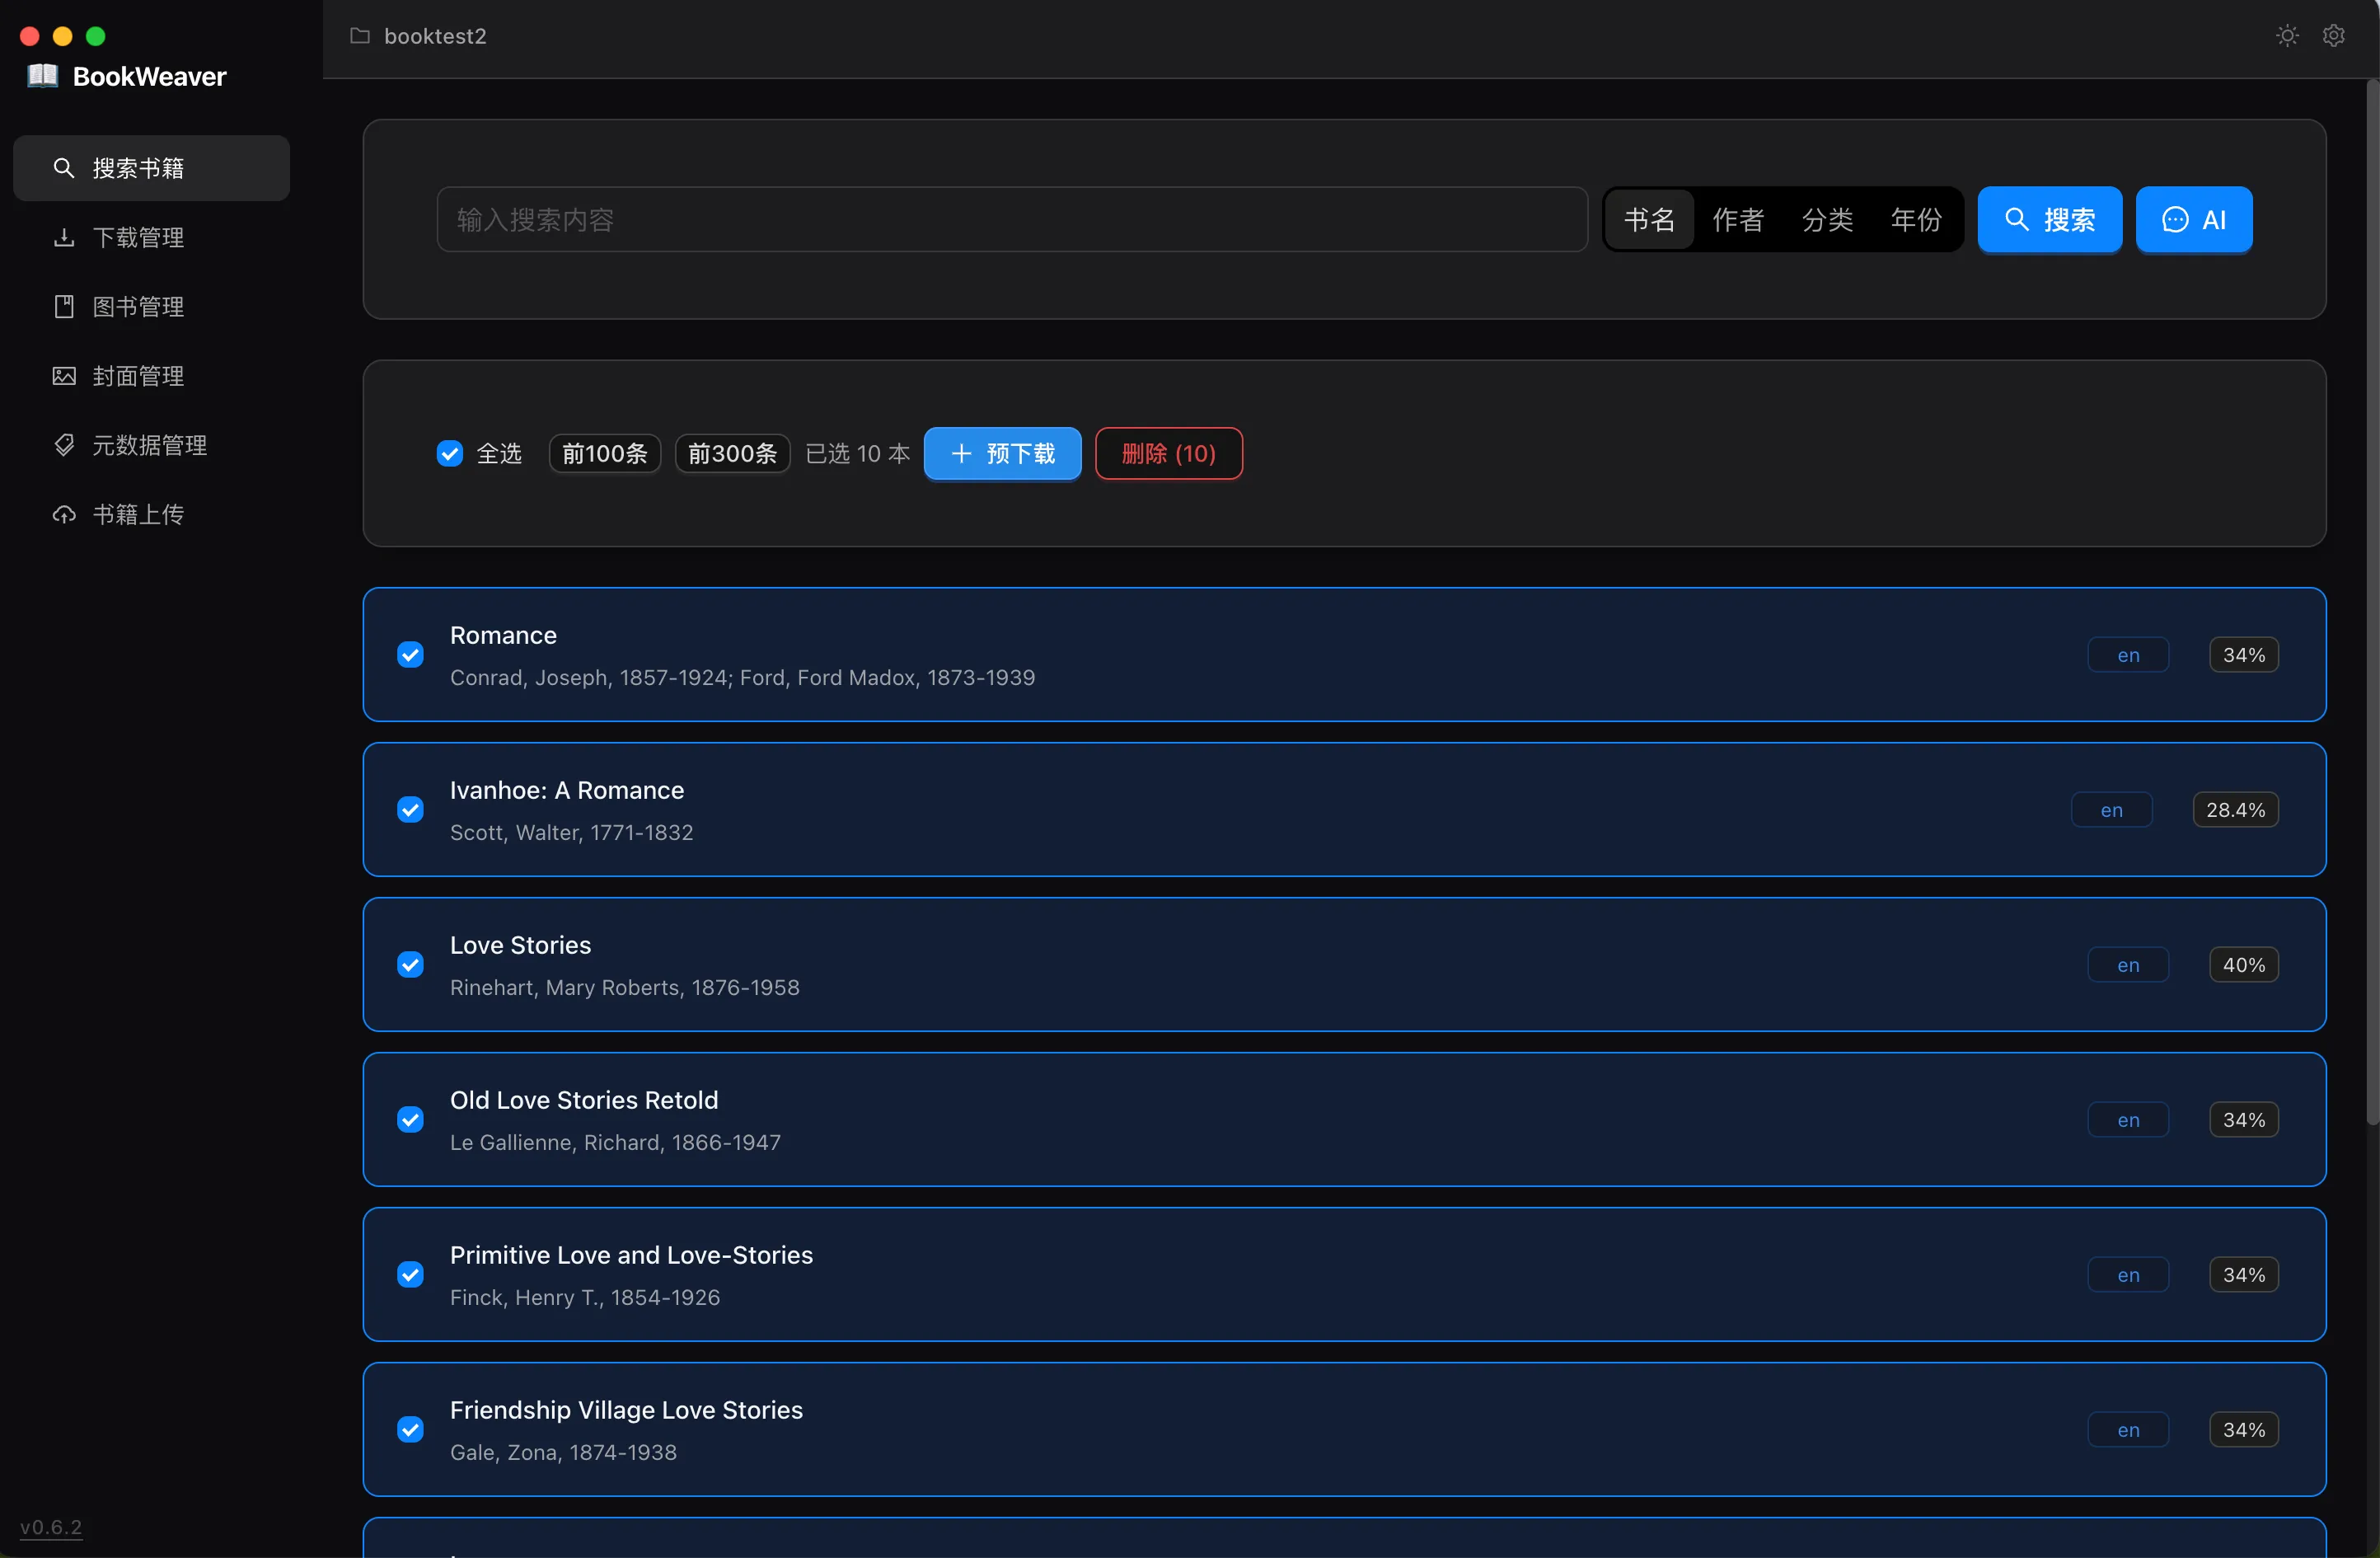Switch search filter to 作者 tab
Image resolution: width=2380 pixels, height=1558 pixels.
1738,219
